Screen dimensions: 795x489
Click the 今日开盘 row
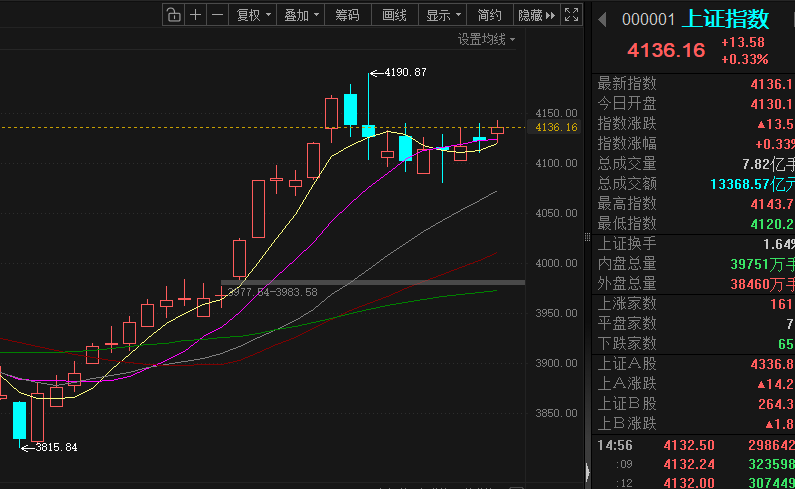pos(695,103)
